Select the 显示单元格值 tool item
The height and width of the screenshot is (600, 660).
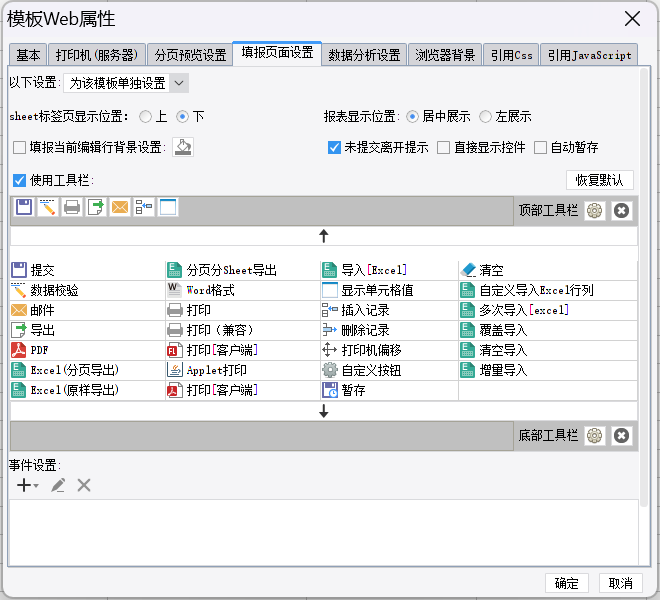click(389, 290)
